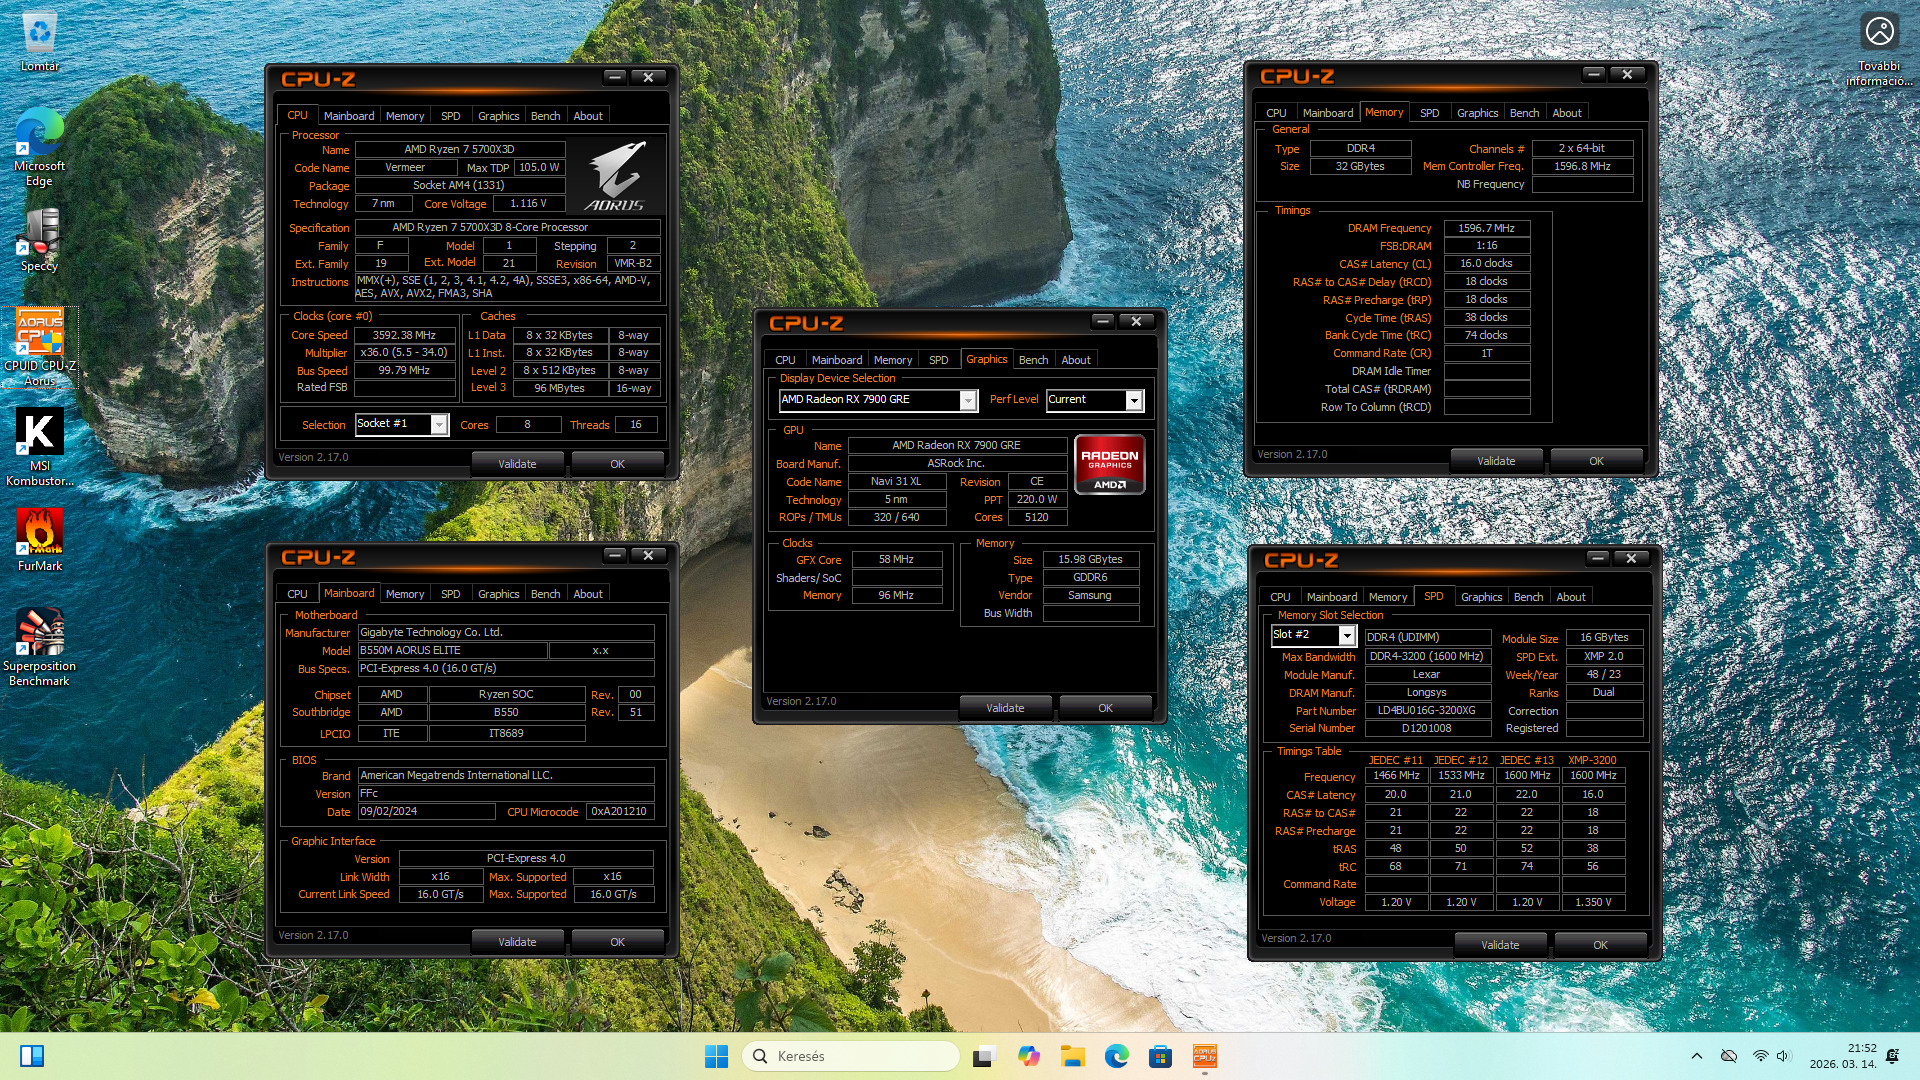Click Validate in the Mainboard window
Viewport: 1920px width, 1080px height.
(517, 942)
